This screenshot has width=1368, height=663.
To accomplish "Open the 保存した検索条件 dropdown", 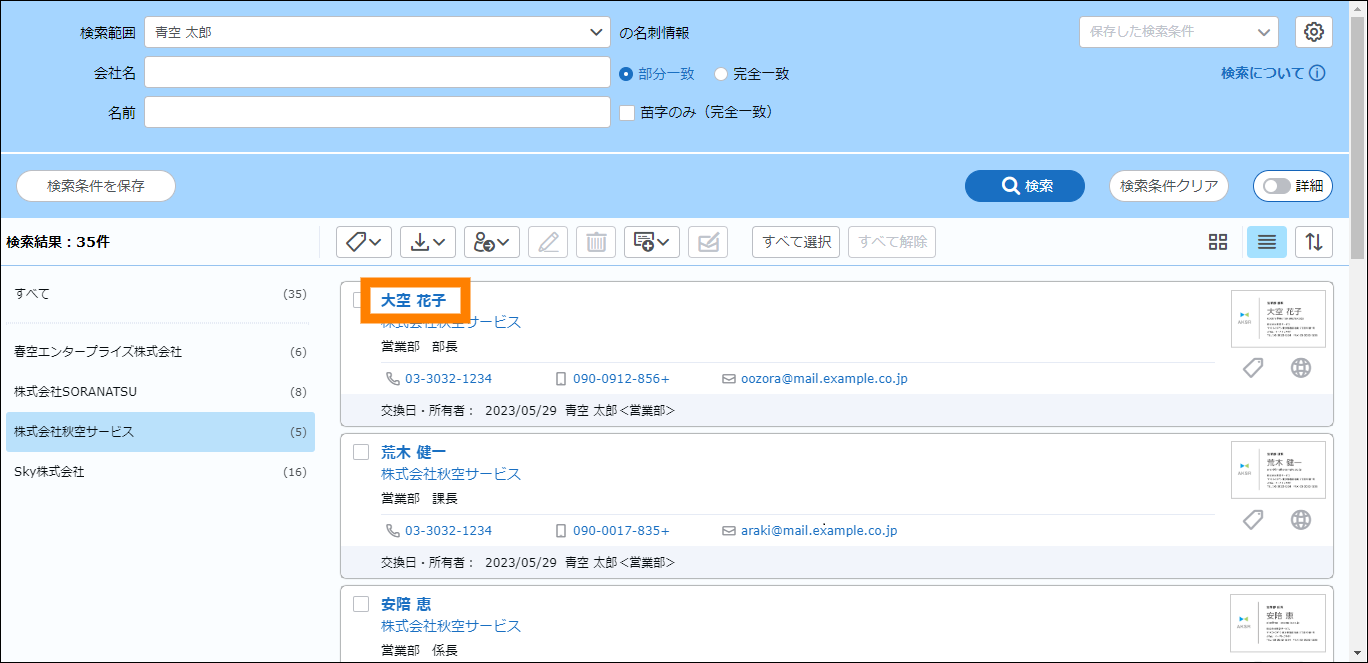I will coord(1178,32).
